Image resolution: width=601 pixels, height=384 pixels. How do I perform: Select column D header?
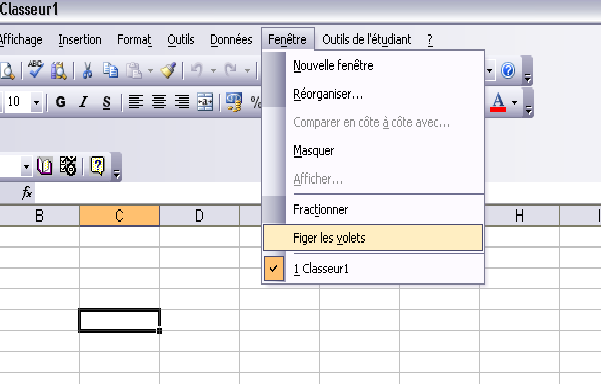pyautogui.click(x=199, y=216)
